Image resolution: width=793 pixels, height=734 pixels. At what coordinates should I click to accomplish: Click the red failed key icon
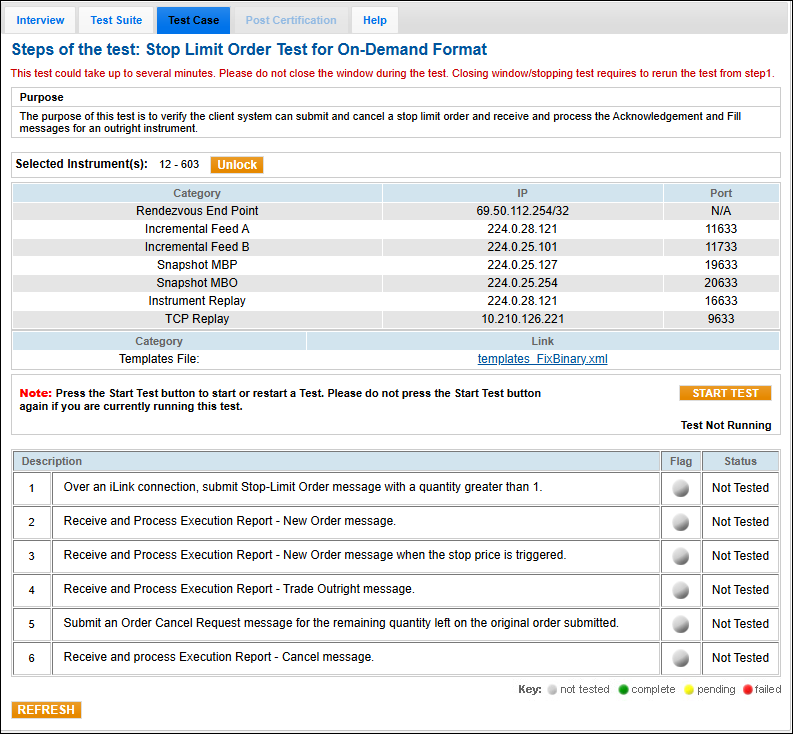[x=746, y=690]
